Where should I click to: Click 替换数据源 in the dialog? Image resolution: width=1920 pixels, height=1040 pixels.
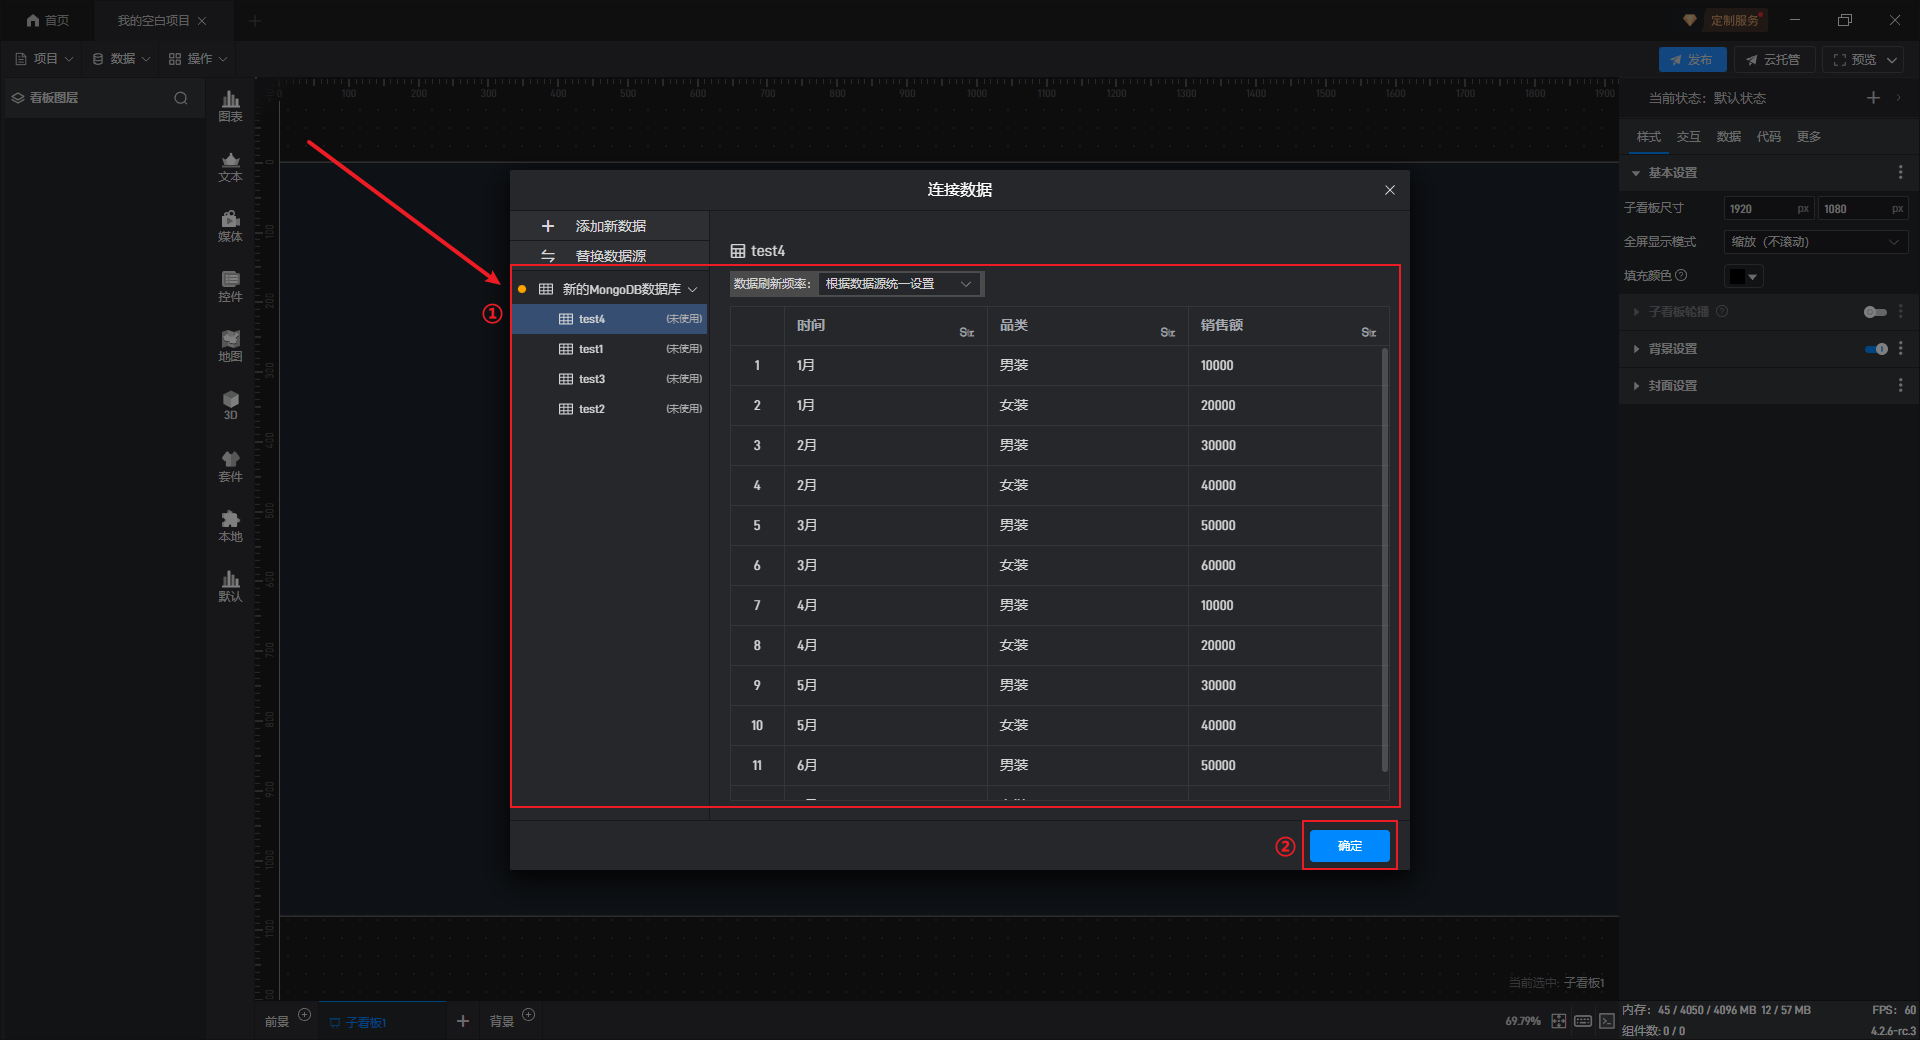(x=610, y=256)
